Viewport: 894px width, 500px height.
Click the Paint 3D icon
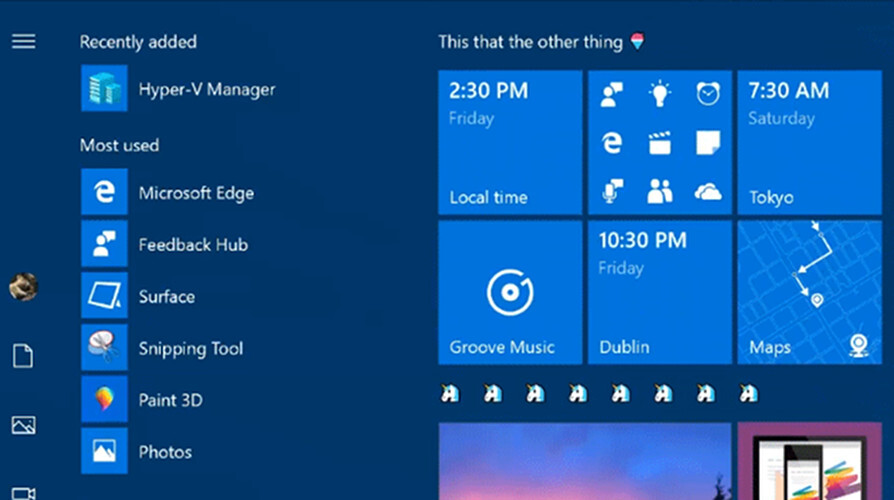point(104,399)
